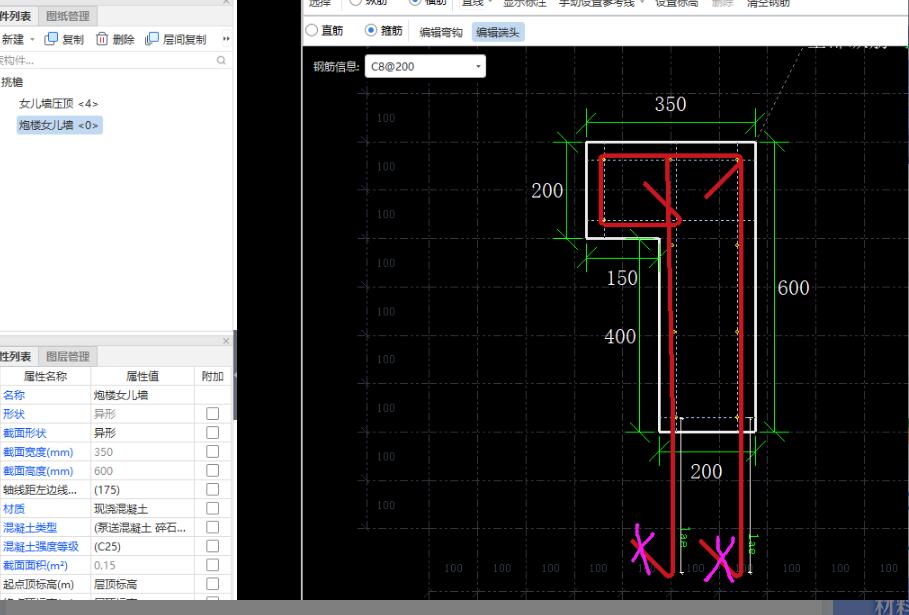The image size is (909, 615).
Task: Click the 150 dimension label in drawing
Action: (x=622, y=278)
